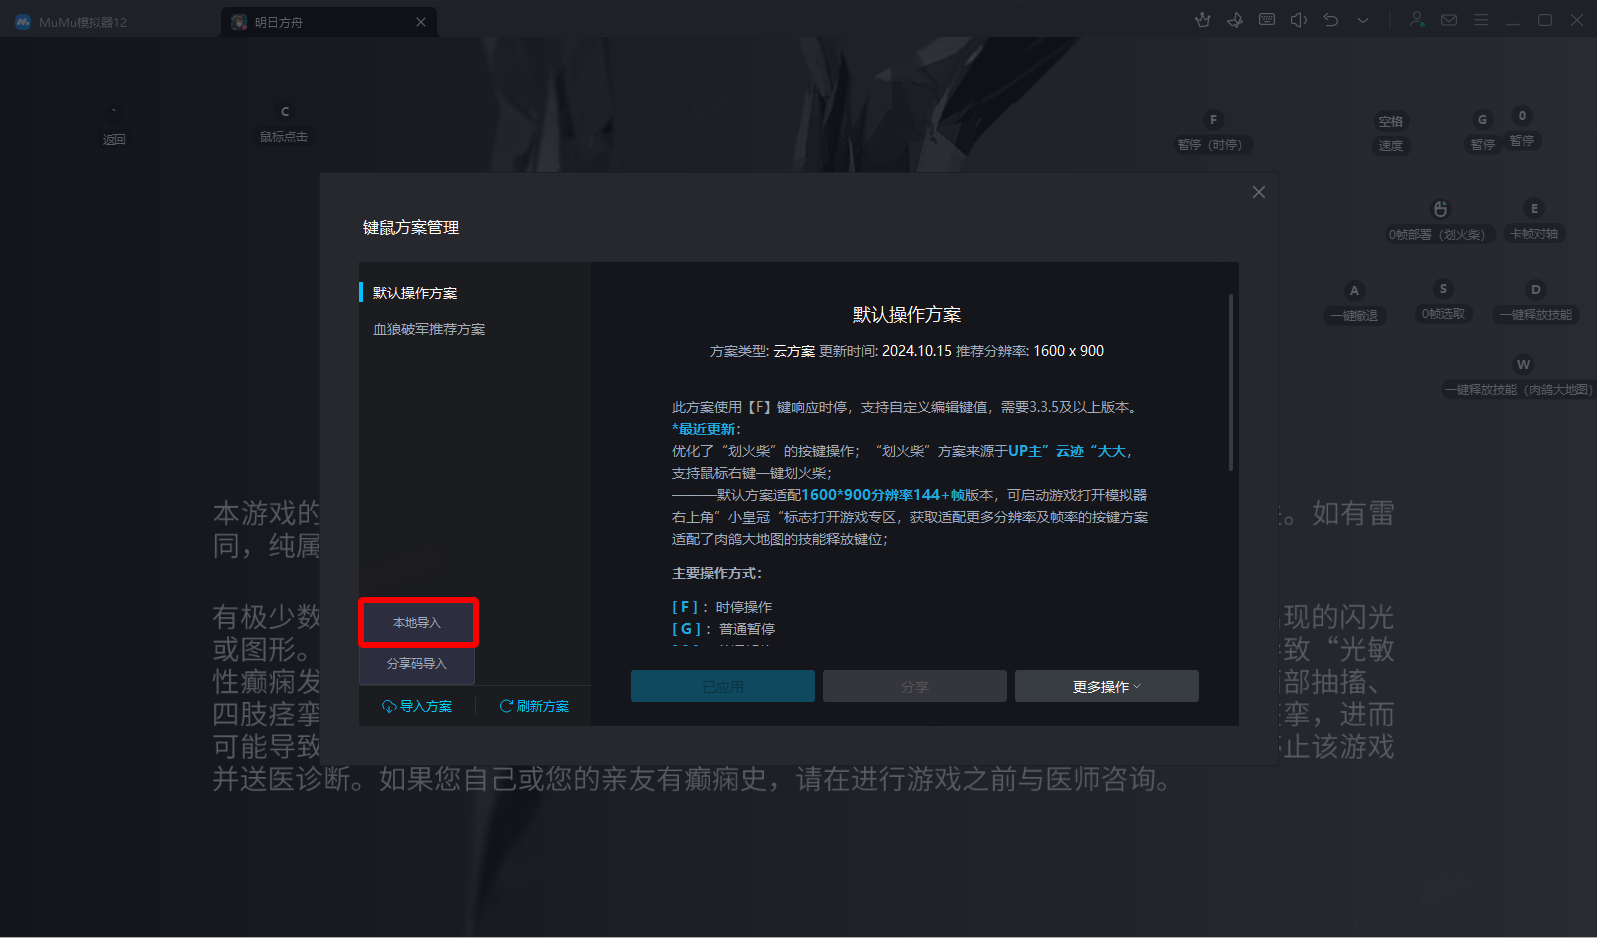This screenshot has width=1597, height=938.
Task: Expand the 更多操作 dropdown
Action: [1106, 687]
